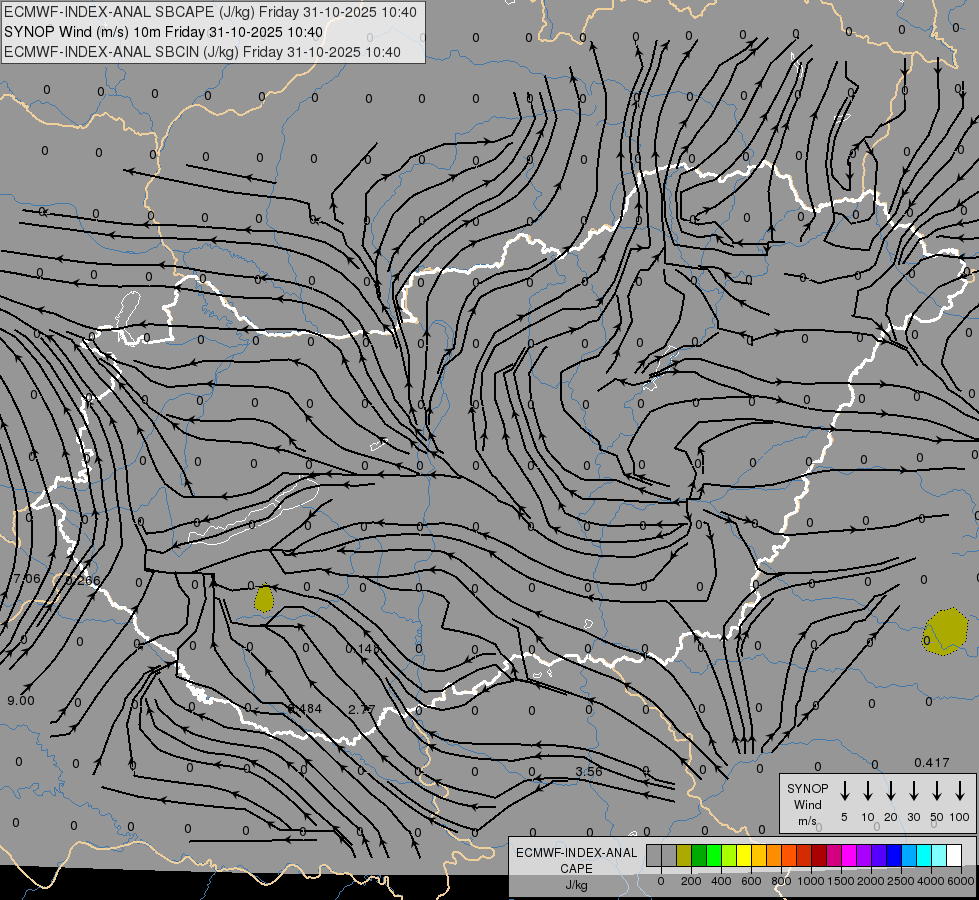The height and width of the screenshot is (900, 979).
Task: Click the 6000 tick on CAPE scale
Action: point(961,881)
